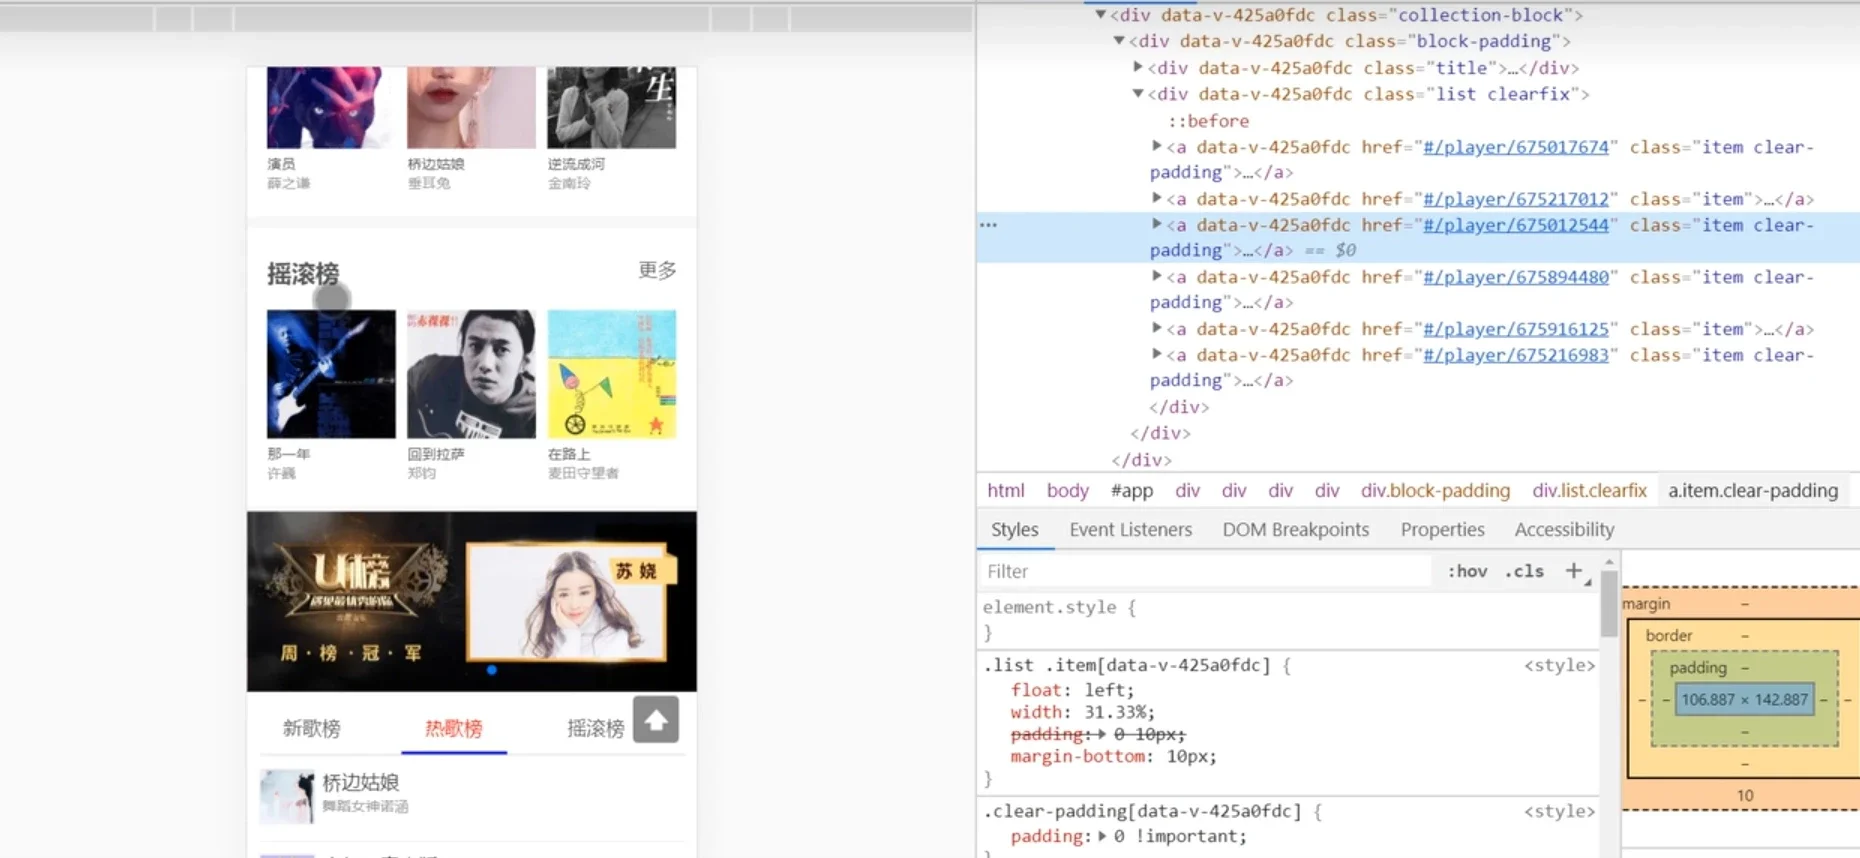Click the three-dot menu beside selected DOM row
The width and height of the screenshot is (1860, 858).
[x=989, y=225]
